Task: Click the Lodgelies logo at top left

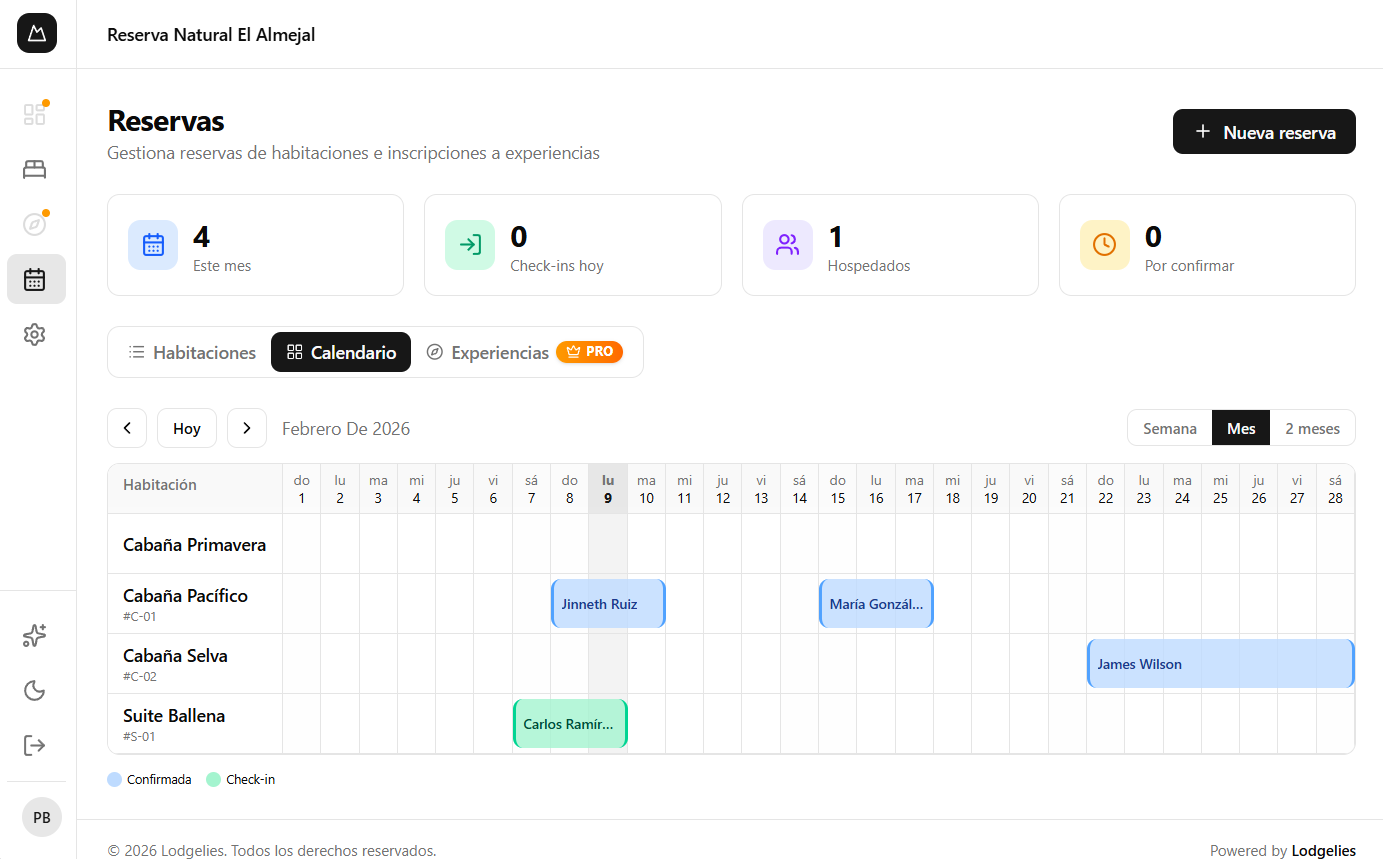Action: pos(36,33)
